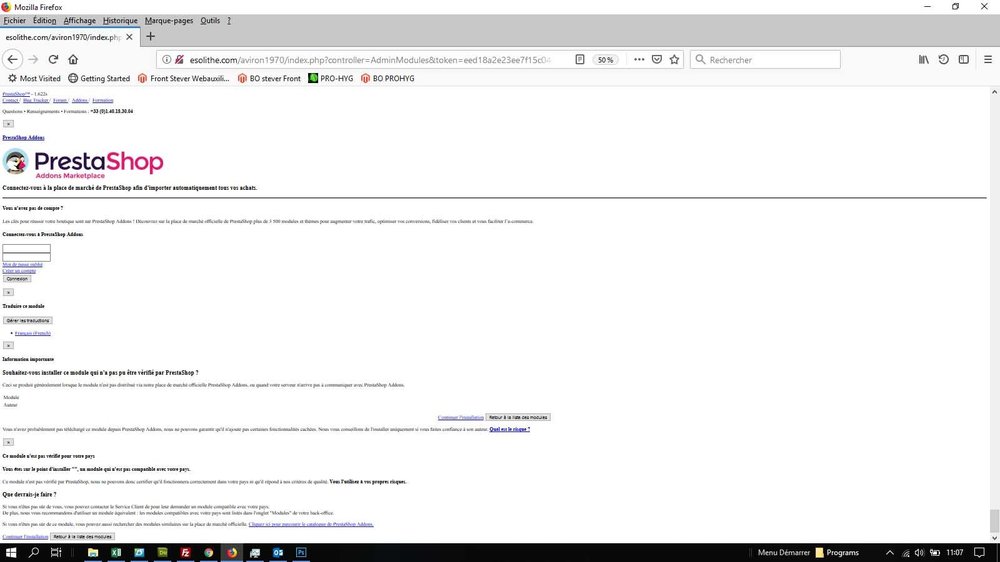1000x562 pixels.
Task: Open BO stever Front bookmark
Action: 268,78
